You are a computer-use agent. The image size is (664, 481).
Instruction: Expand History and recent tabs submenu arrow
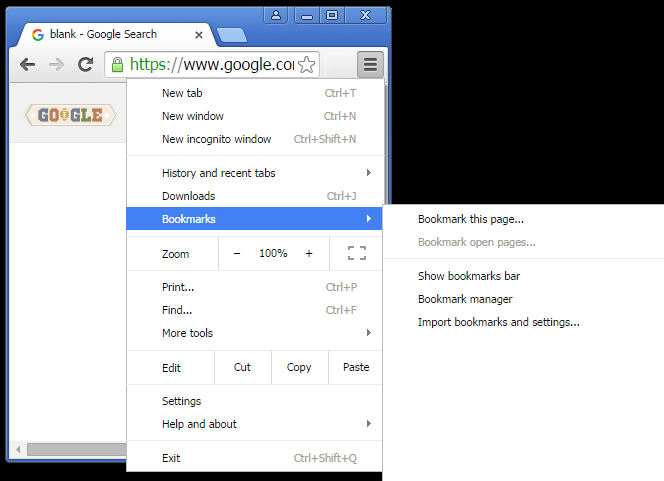click(x=369, y=173)
